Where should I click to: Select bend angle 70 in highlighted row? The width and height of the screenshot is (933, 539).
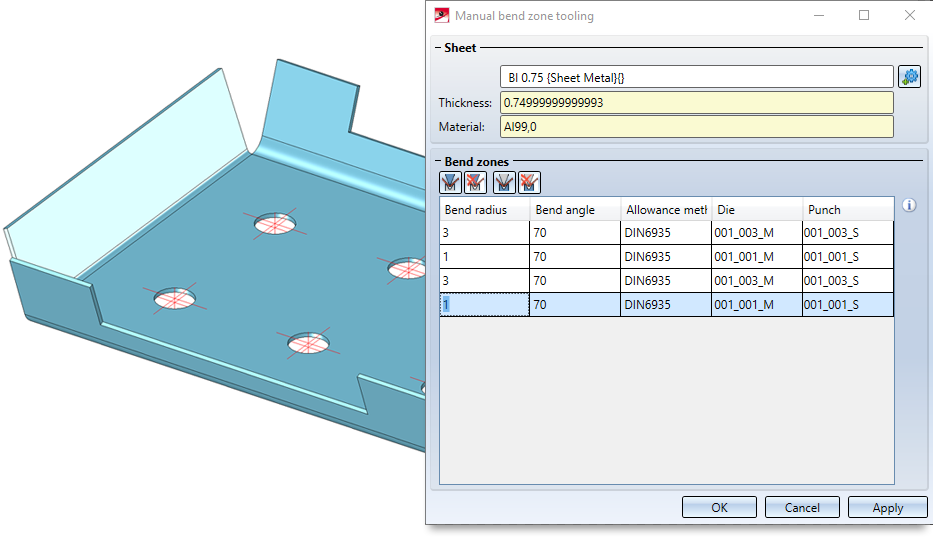575,305
